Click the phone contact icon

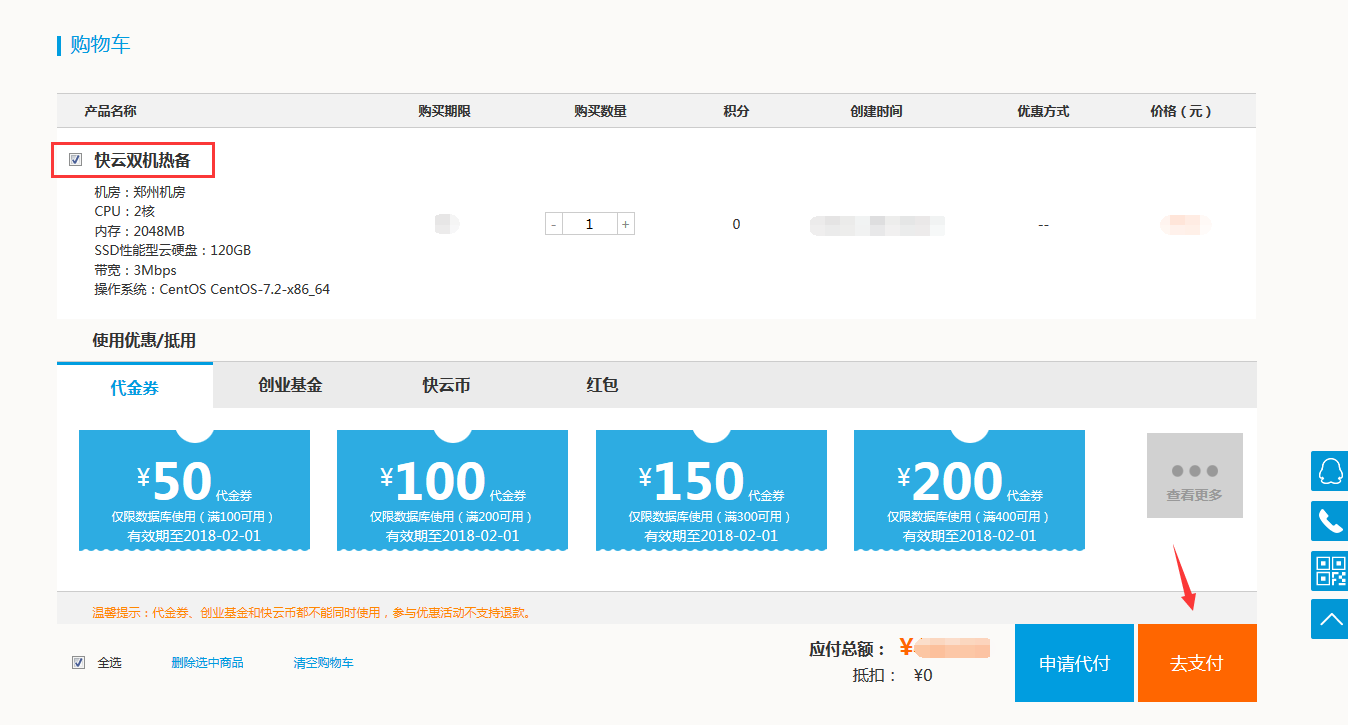[1329, 521]
